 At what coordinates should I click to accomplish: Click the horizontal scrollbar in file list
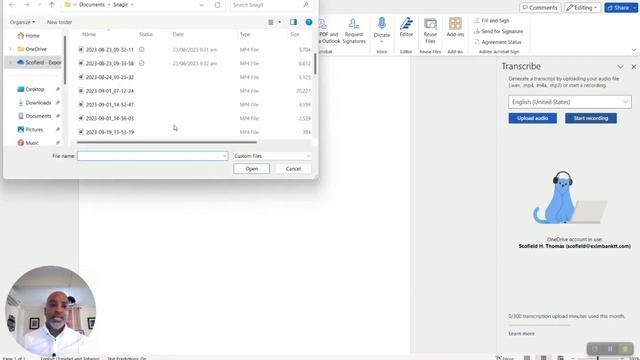coord(167,142)
